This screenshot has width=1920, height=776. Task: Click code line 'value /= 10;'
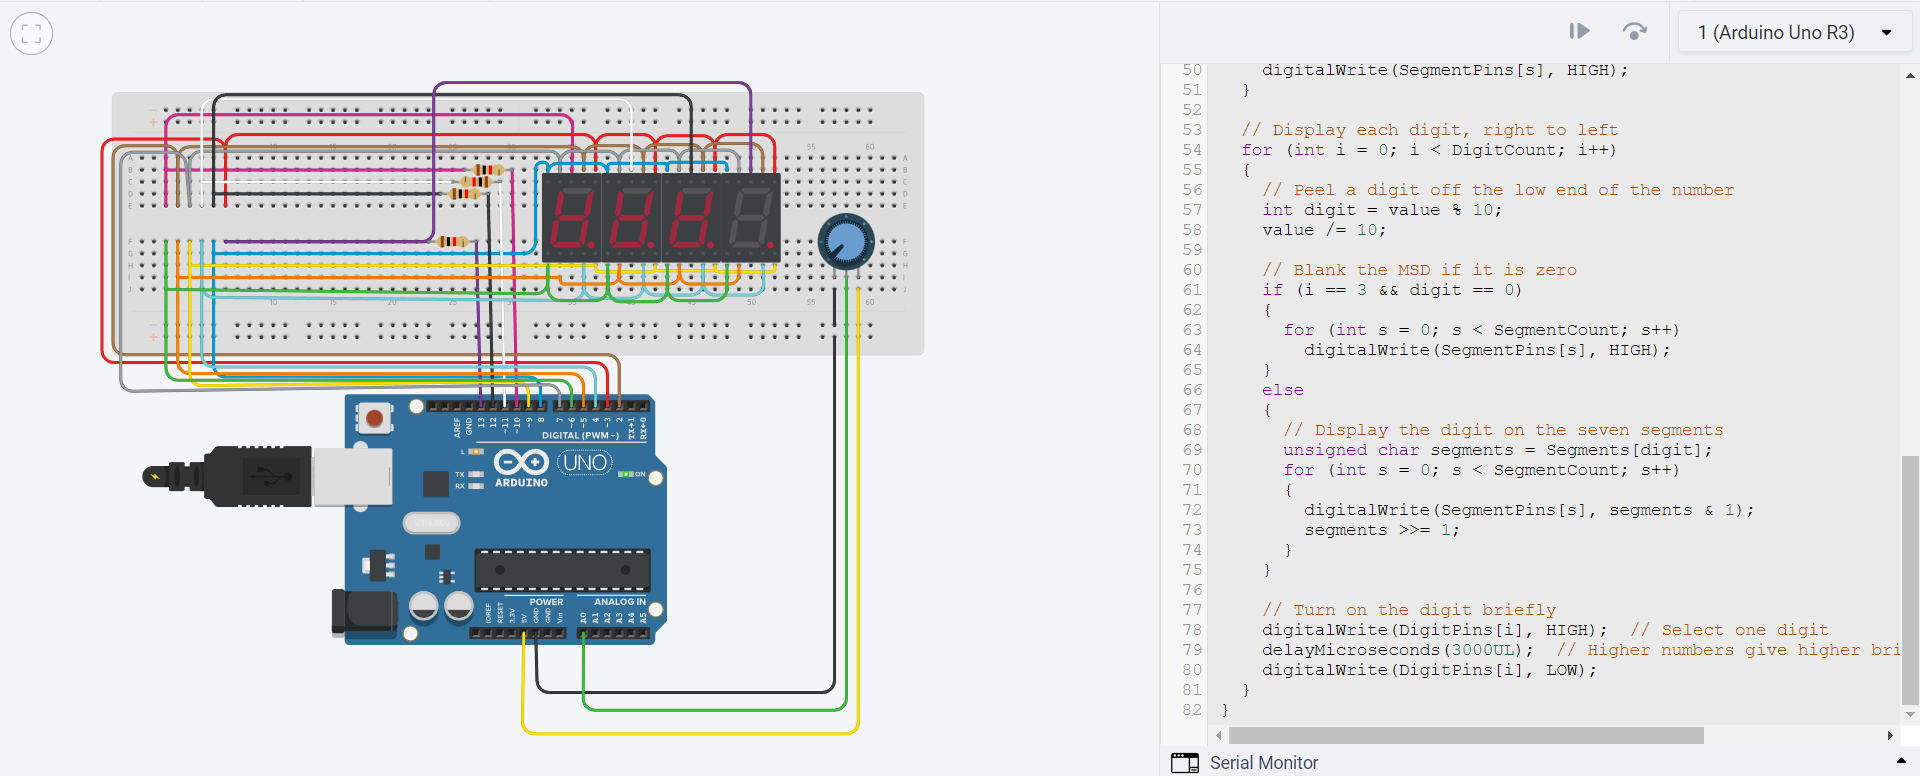click(1324, 230)
